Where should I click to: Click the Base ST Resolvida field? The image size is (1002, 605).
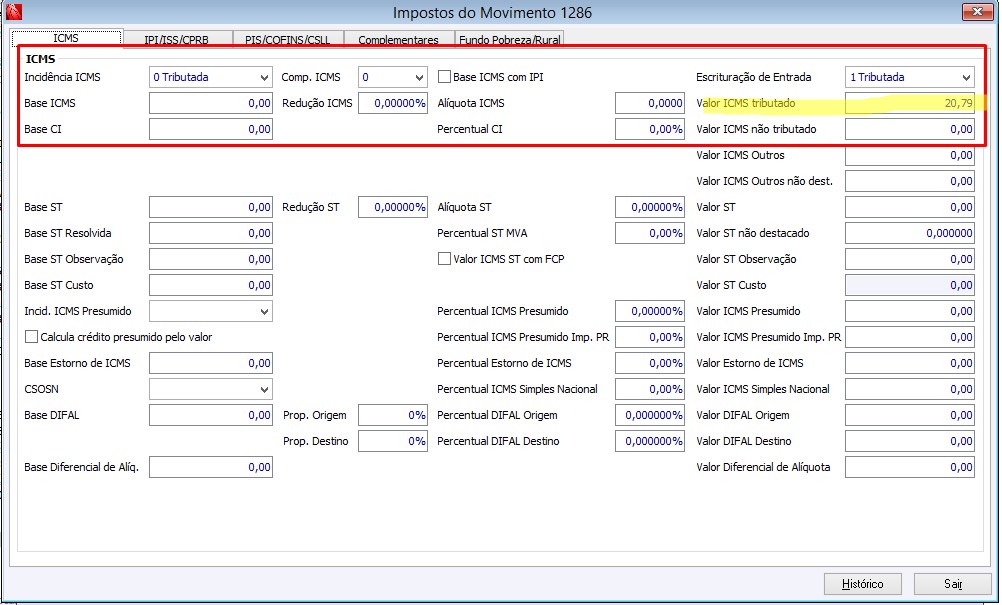tap(211, 233)
